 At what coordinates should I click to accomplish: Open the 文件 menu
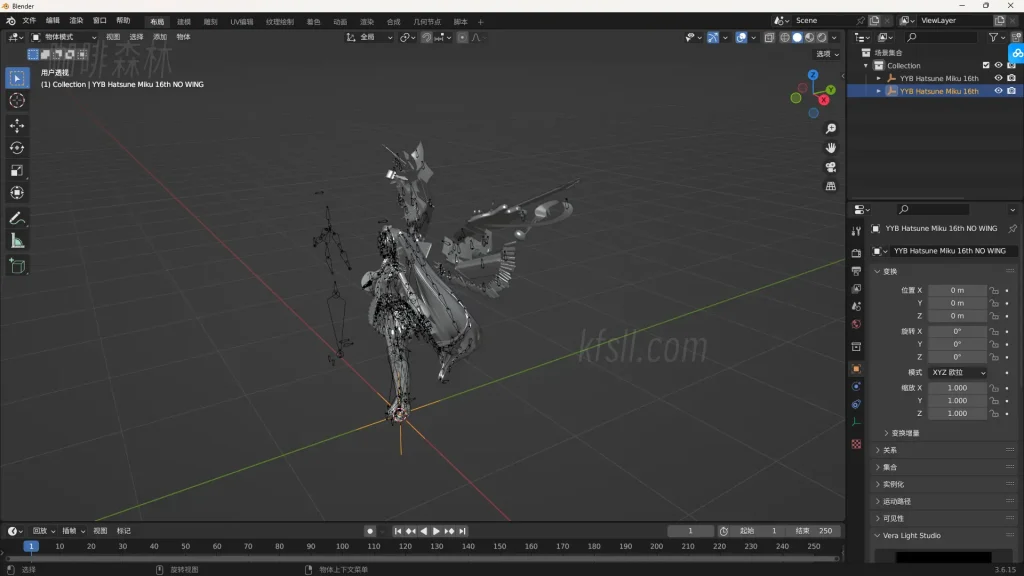pos(29,21)
